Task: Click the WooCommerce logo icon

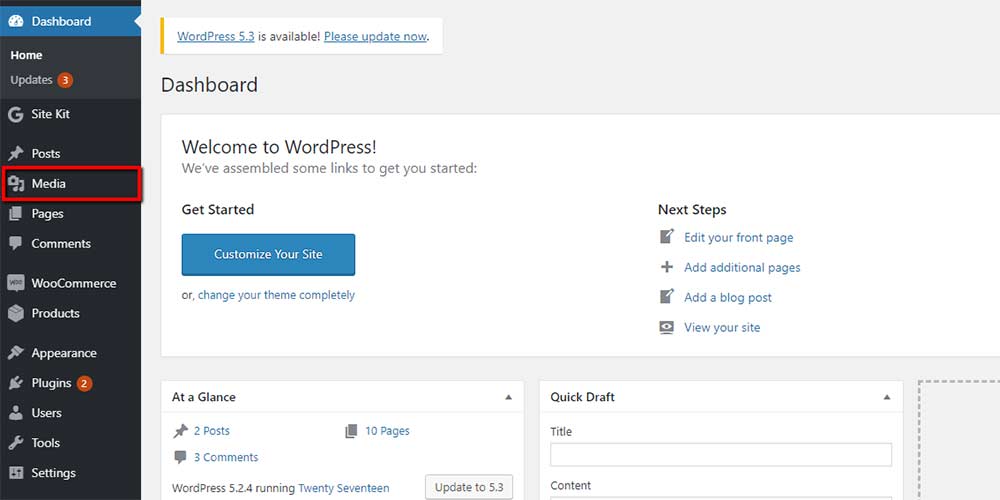Action: point(16,283)
